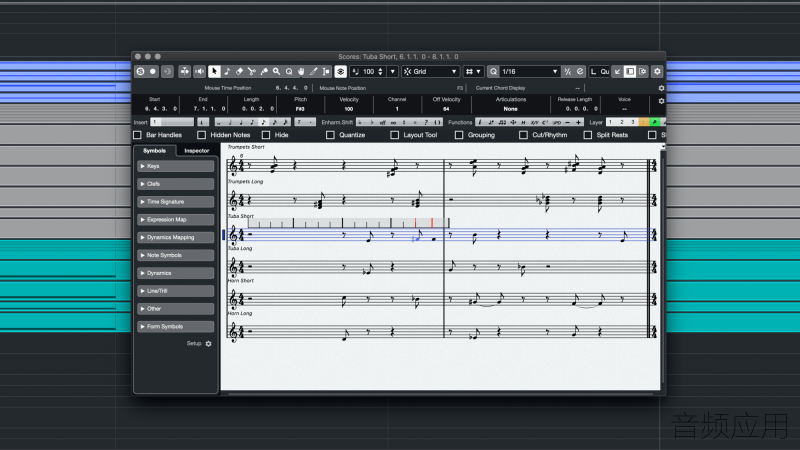Toggle the highlighted layers icon in toolbar
The image size is (800, 450).
341,72
